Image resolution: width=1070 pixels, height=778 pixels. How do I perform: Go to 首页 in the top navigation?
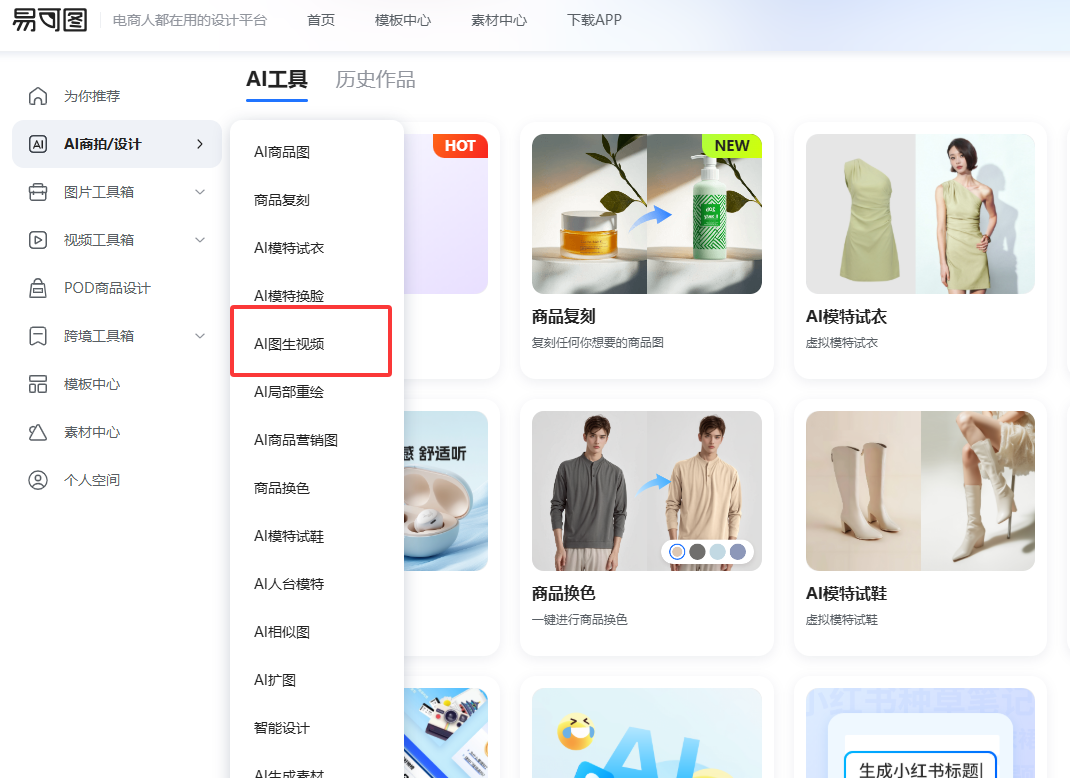pyautogui.click(x=321, y=20)
